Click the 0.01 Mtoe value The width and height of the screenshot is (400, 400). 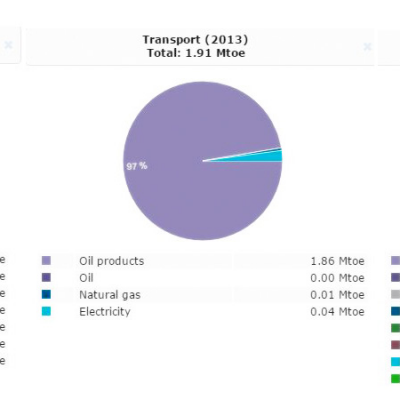[x=337, y=295]
